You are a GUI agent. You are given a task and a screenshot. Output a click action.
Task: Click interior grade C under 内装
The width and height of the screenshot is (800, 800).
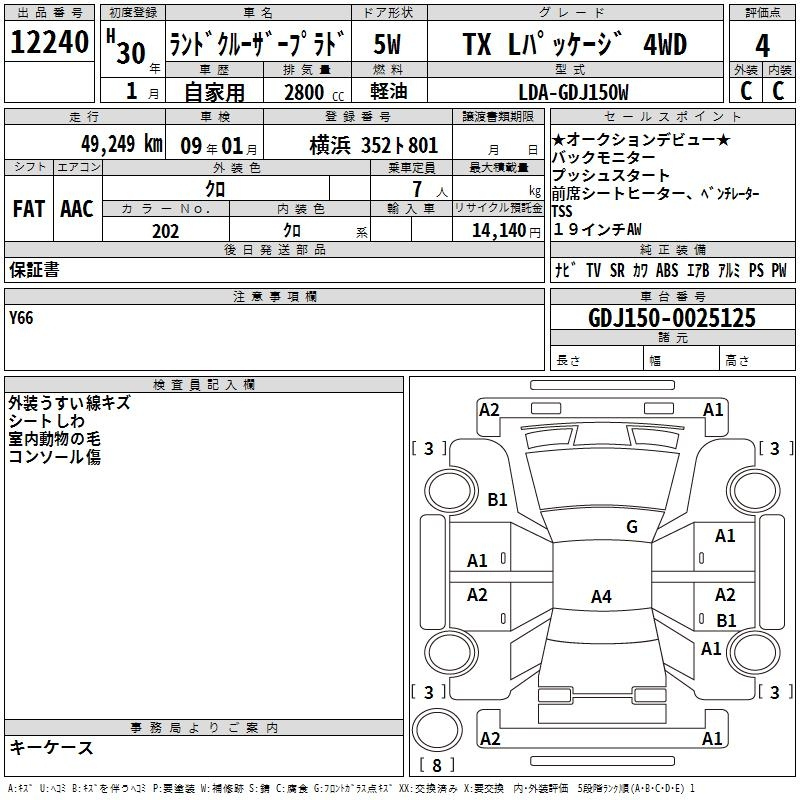(778, 91)
